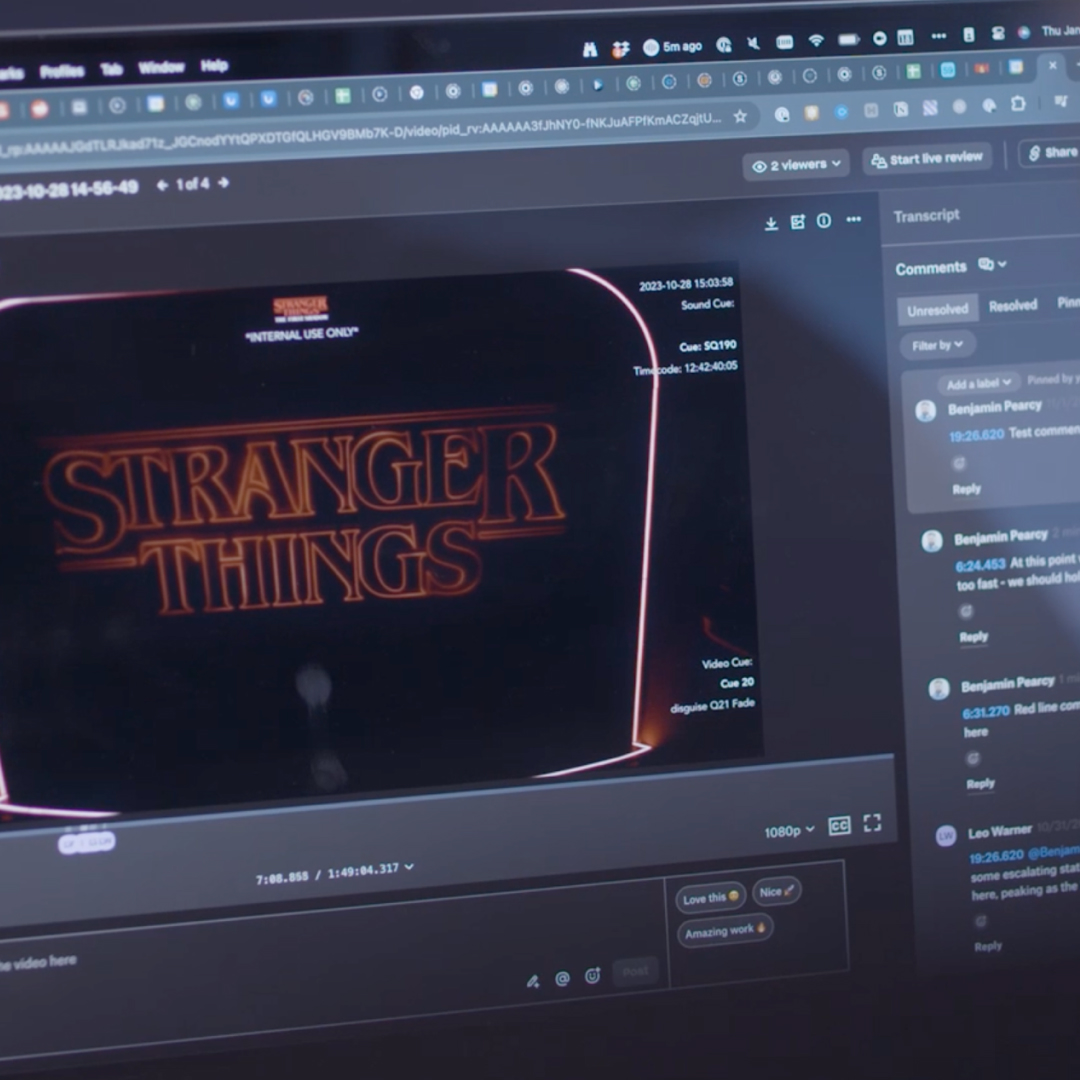This screenshot has height=1080, width=1080.
Task: Add reaction to Benjamin Pearcy's Test comment
Action: pyautogui.click(x=959, y=463)
